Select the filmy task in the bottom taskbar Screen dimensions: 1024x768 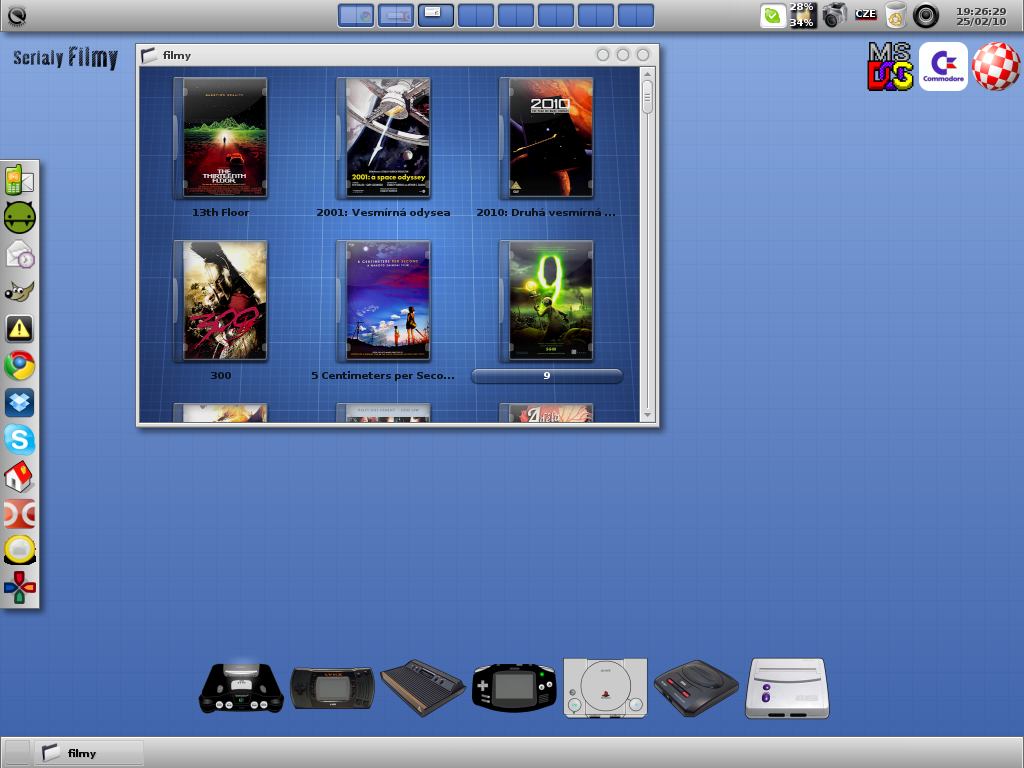(x=89, y=753)
